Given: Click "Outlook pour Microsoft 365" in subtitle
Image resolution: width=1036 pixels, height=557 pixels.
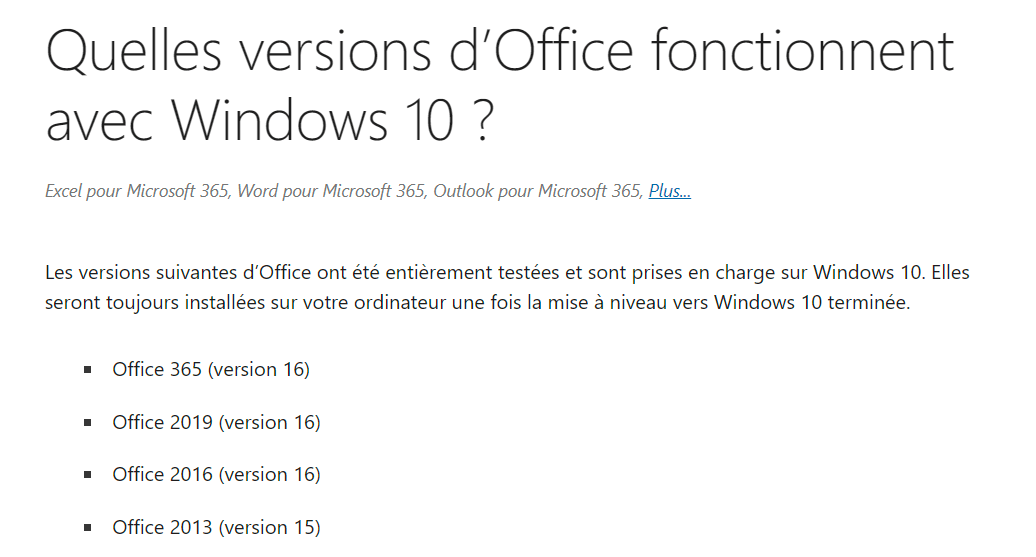Looking at the screenshot, I should pyautogui.click(x=538, y=191).
